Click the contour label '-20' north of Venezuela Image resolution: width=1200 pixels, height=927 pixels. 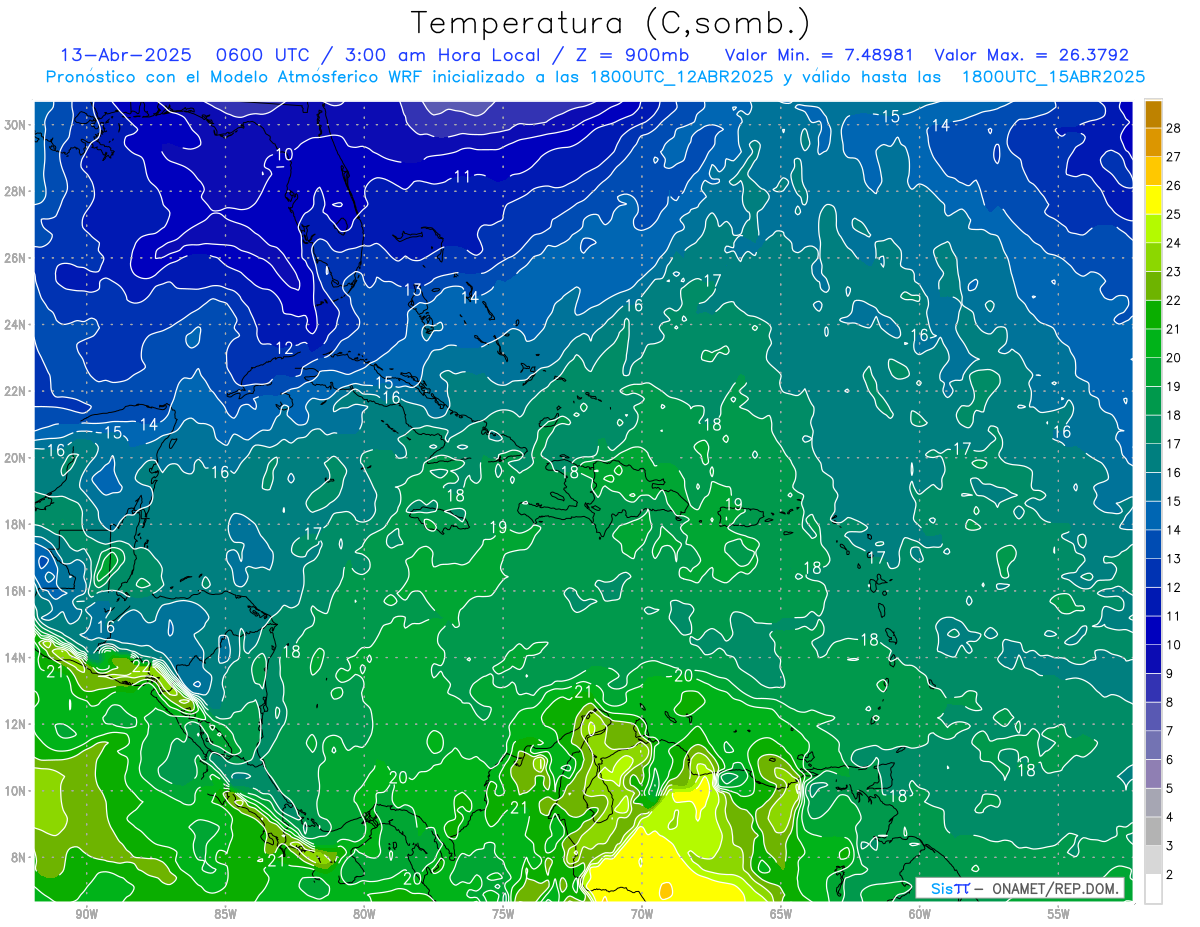click(681, 676)
